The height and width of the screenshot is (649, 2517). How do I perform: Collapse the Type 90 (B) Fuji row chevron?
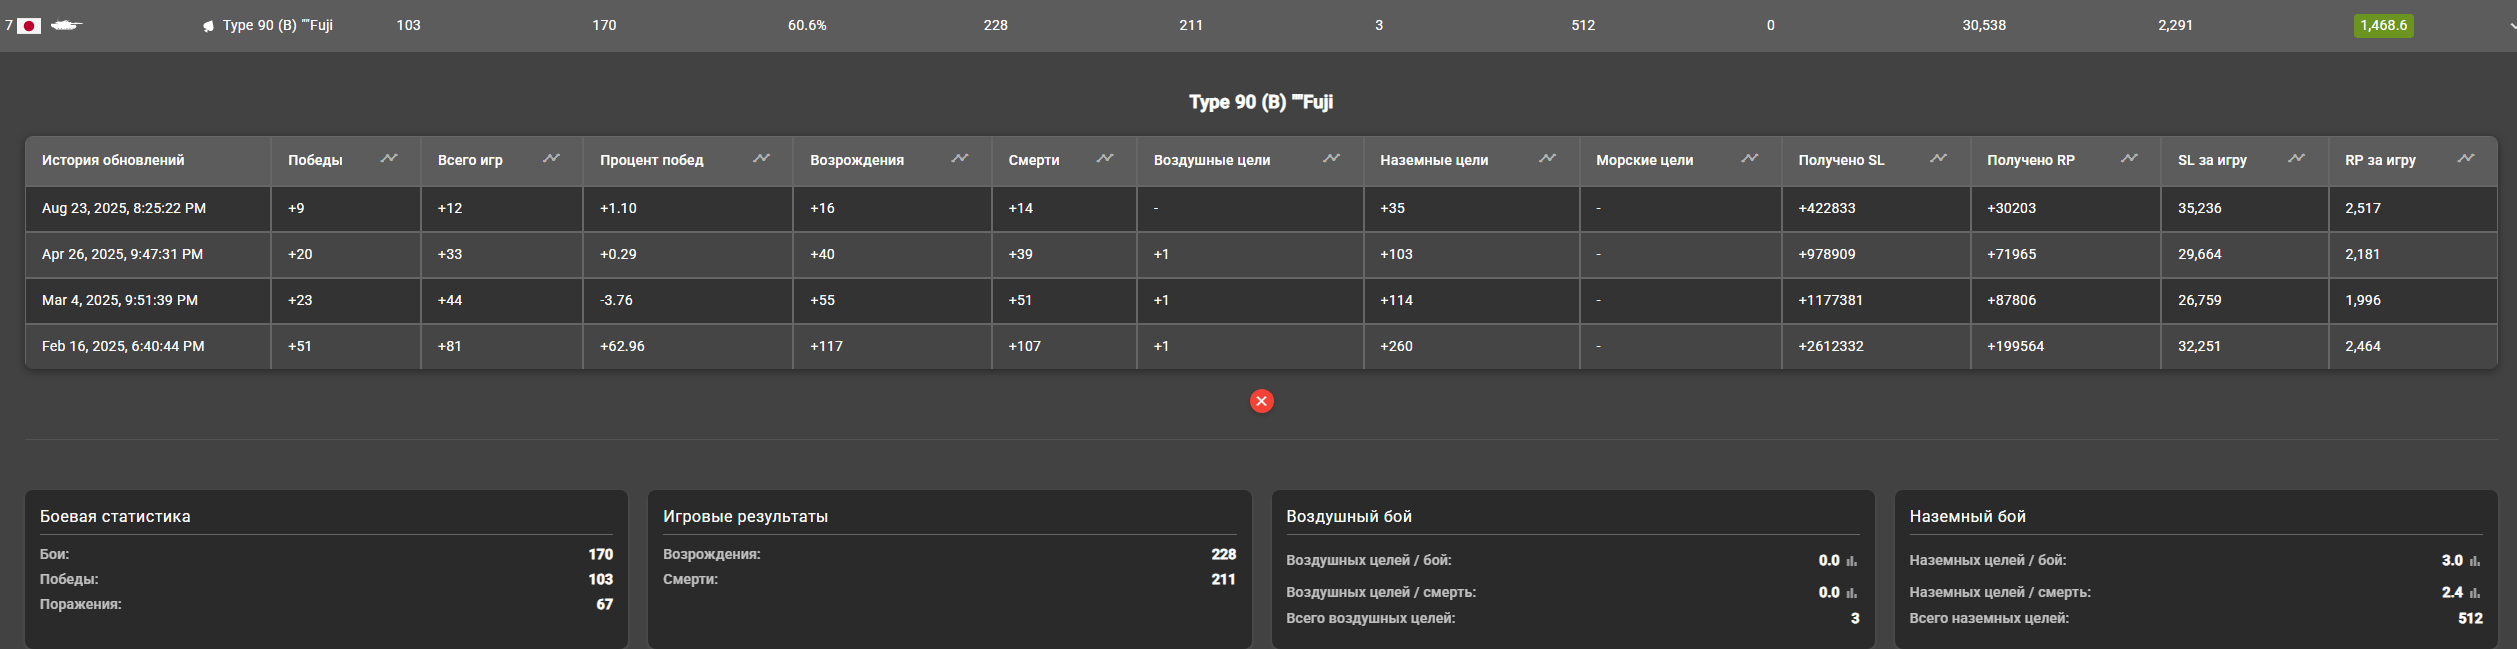coord(2511,26)
